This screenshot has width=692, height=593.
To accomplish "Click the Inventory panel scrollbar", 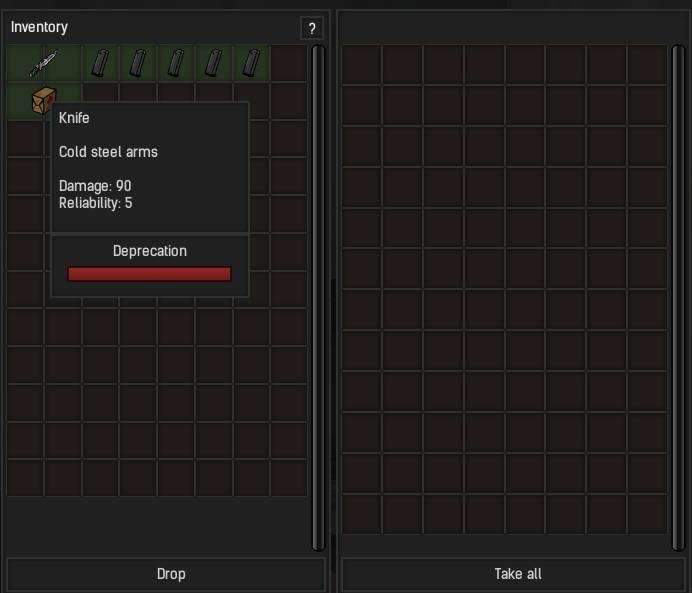I will (x=318, y=298).
